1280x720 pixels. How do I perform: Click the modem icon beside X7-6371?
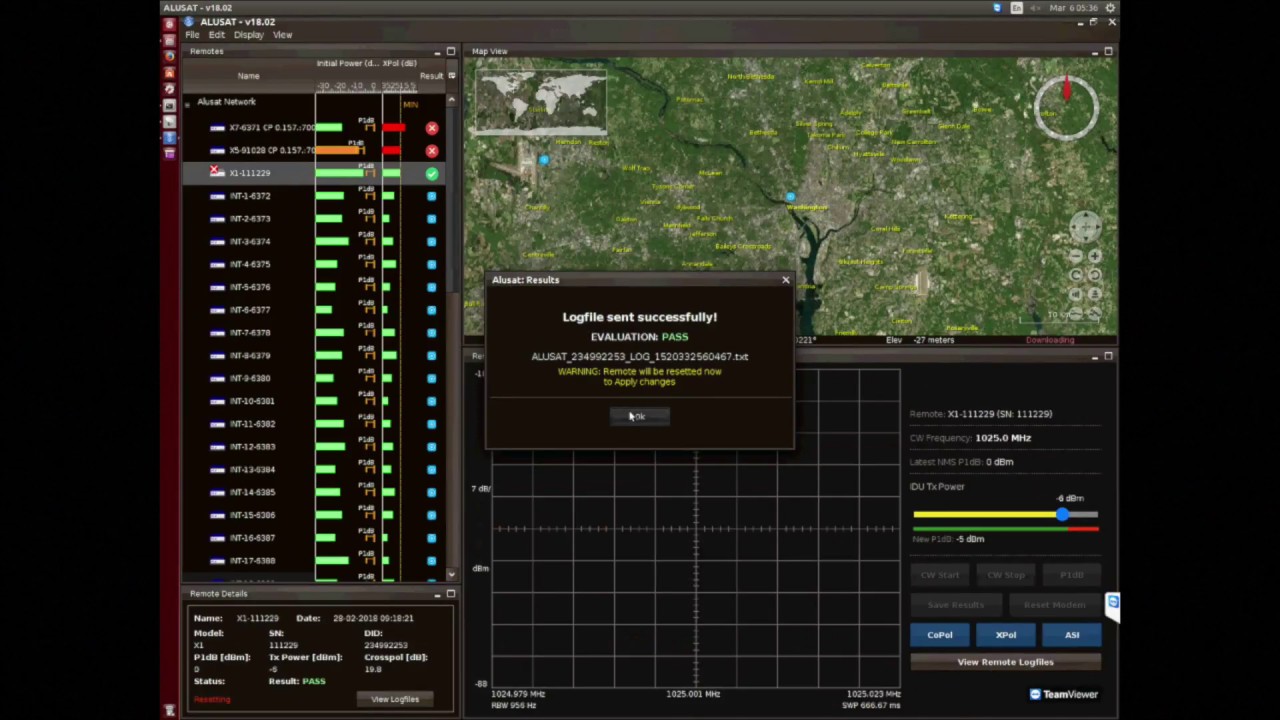[217, 128]
